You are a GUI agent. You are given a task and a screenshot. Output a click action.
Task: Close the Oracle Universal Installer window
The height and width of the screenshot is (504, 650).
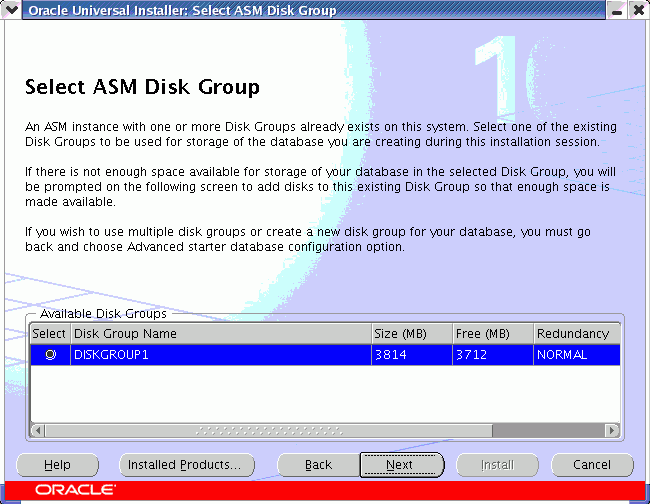637,10
